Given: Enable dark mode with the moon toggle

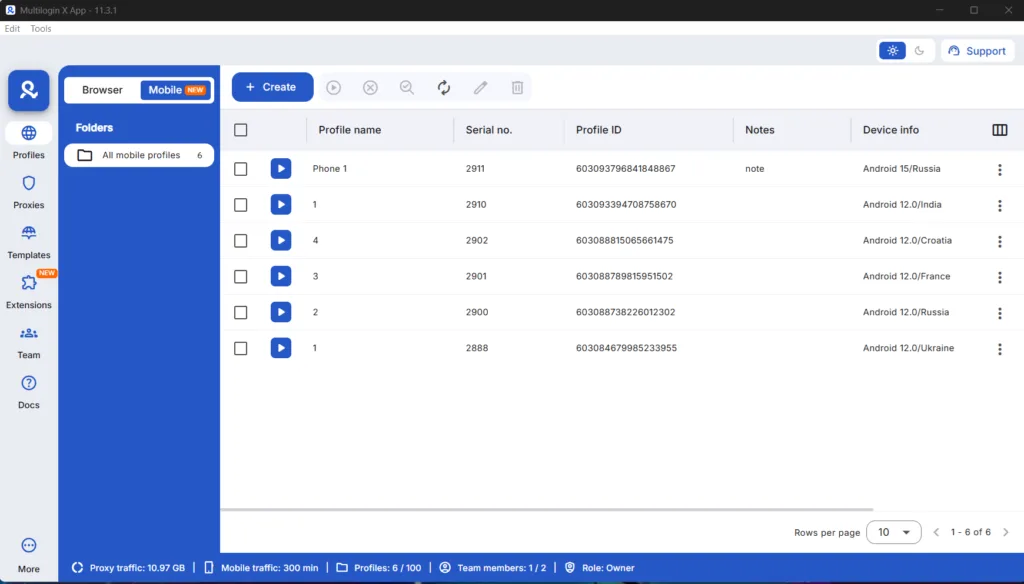Looking at the screenshot, I should [920, 49].
